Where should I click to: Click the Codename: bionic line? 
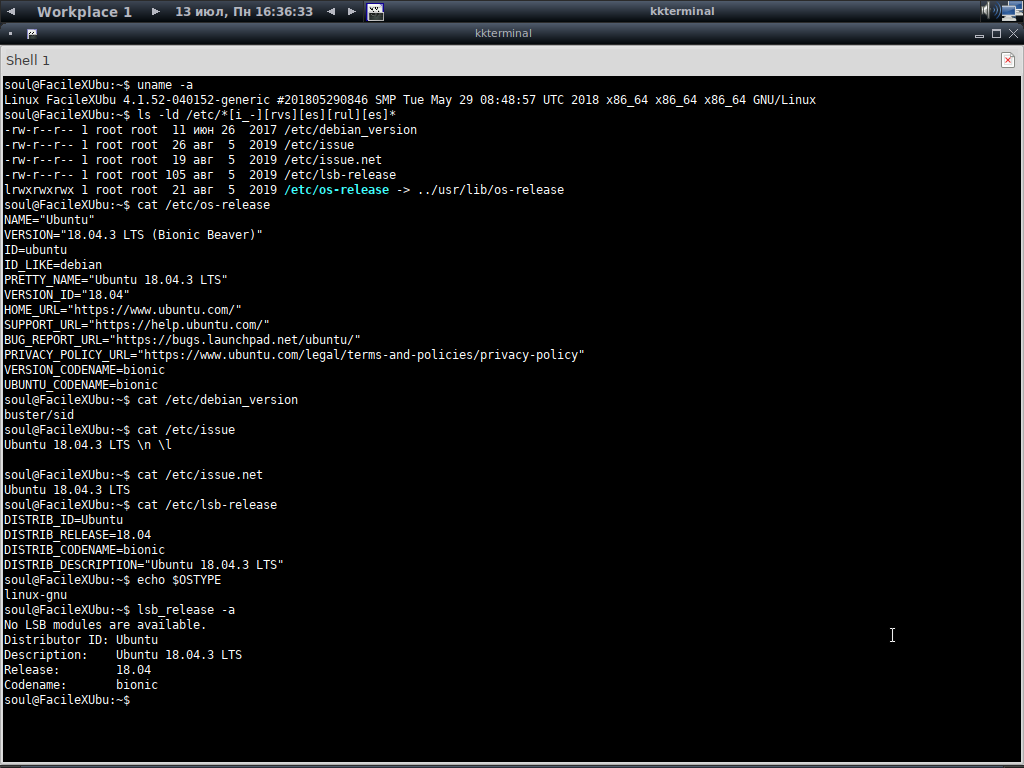point(81,686)
